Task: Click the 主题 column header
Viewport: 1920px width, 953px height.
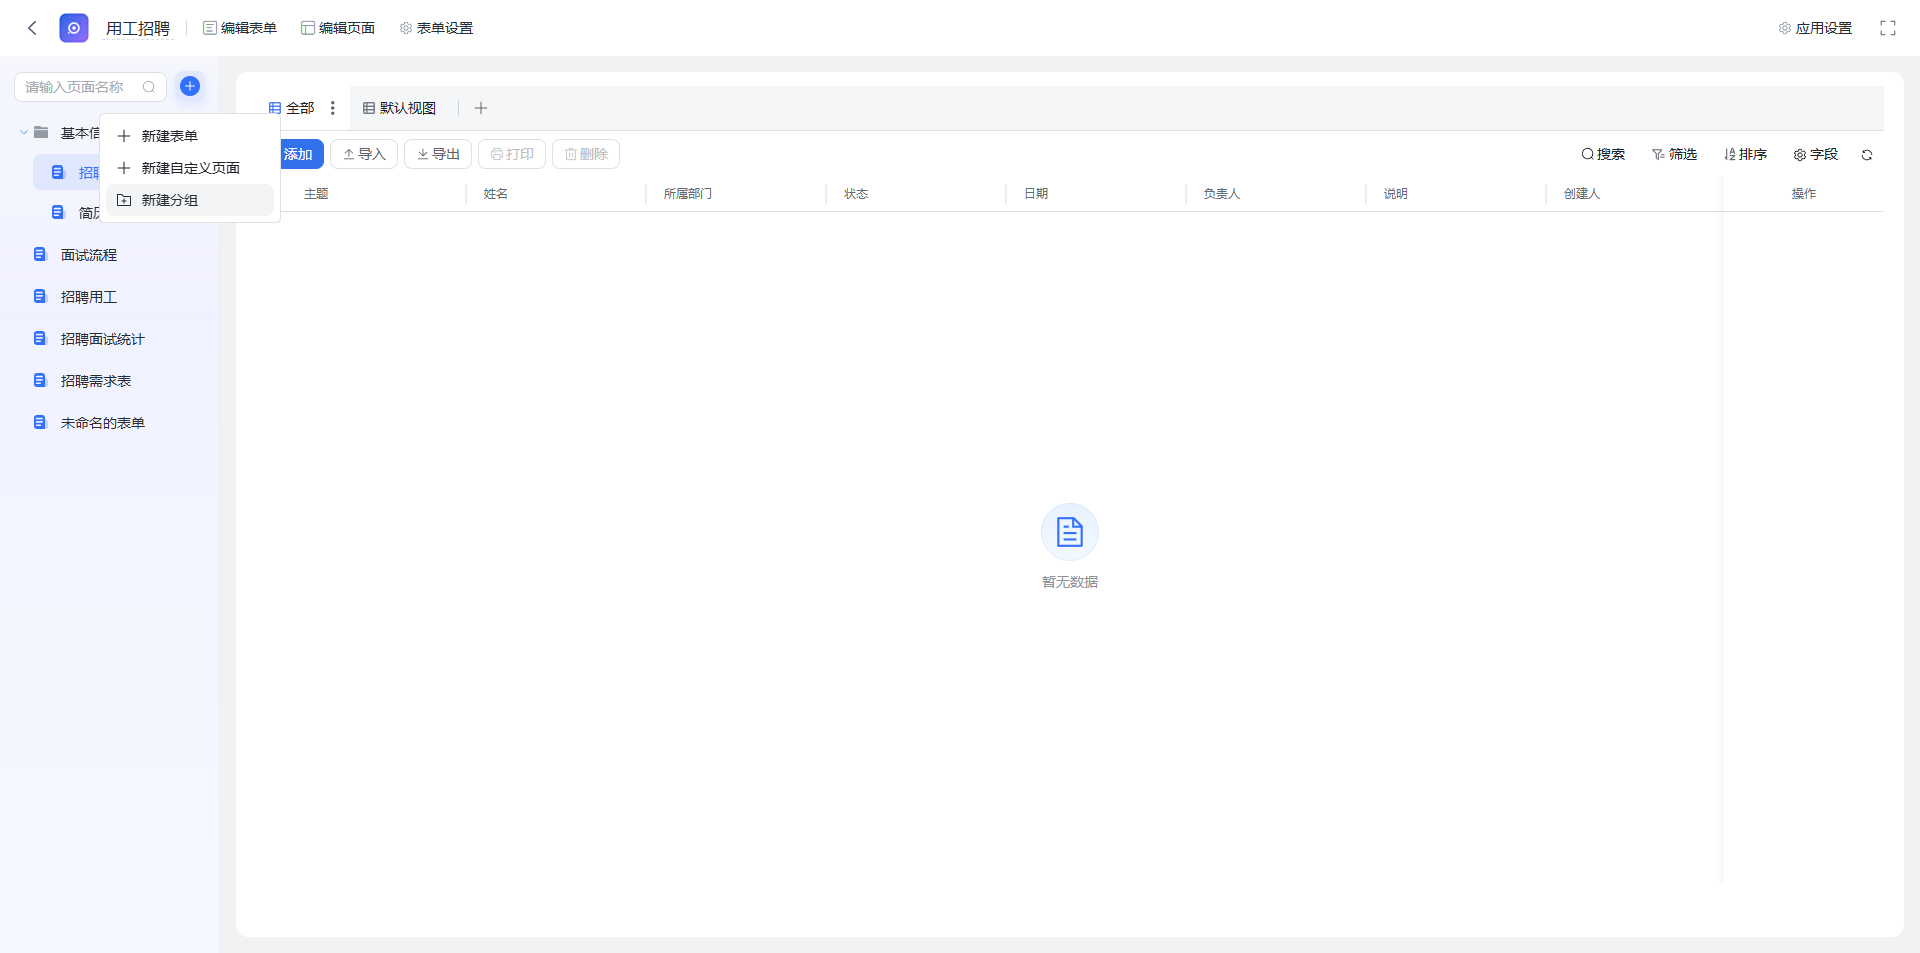Action: point(316,194)
